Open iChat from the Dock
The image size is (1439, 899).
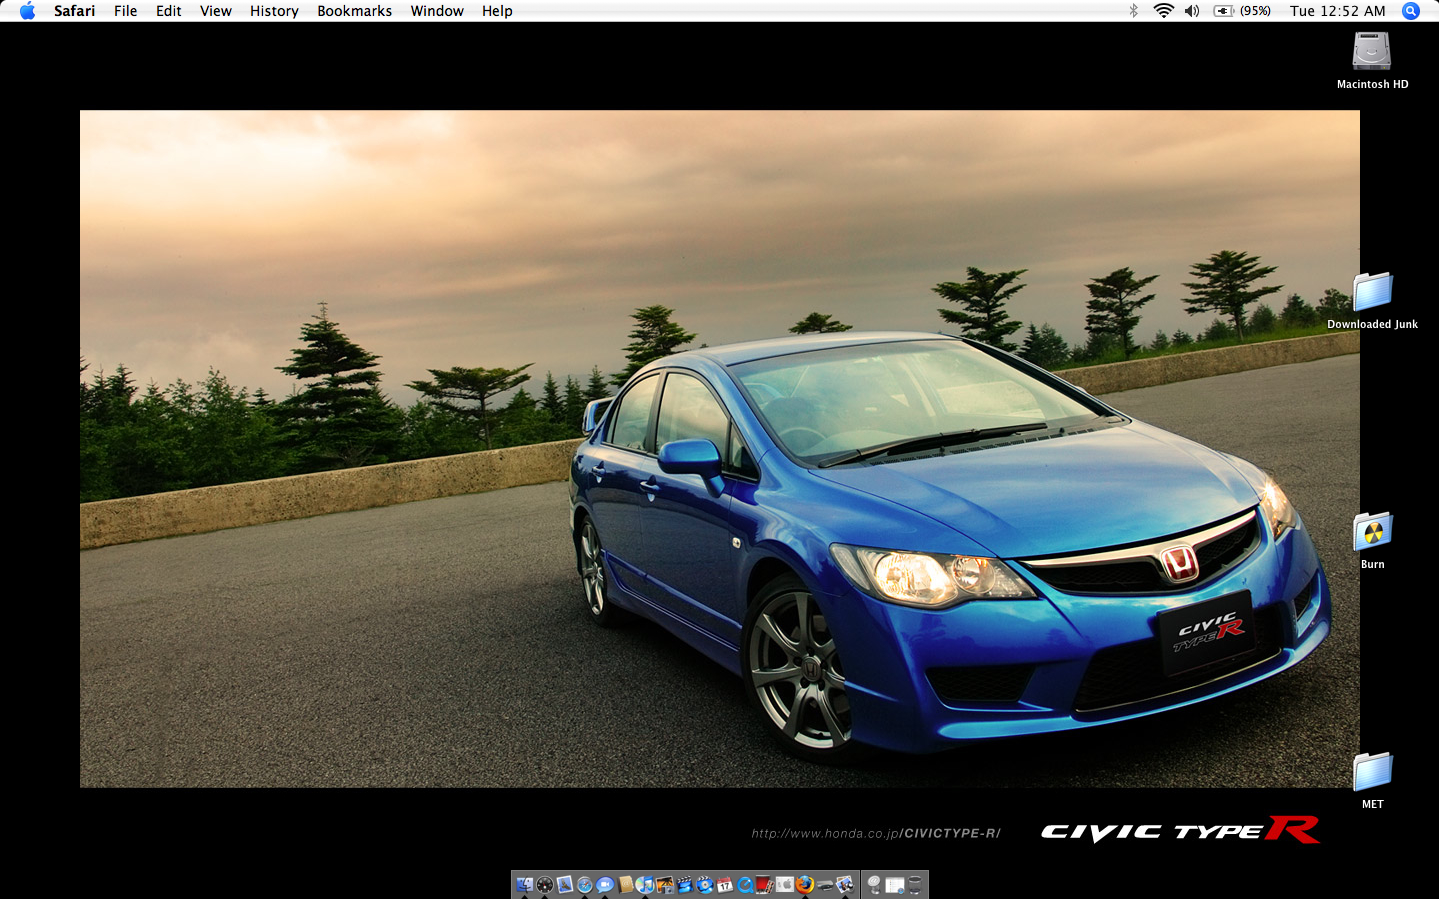coord(605,884)
